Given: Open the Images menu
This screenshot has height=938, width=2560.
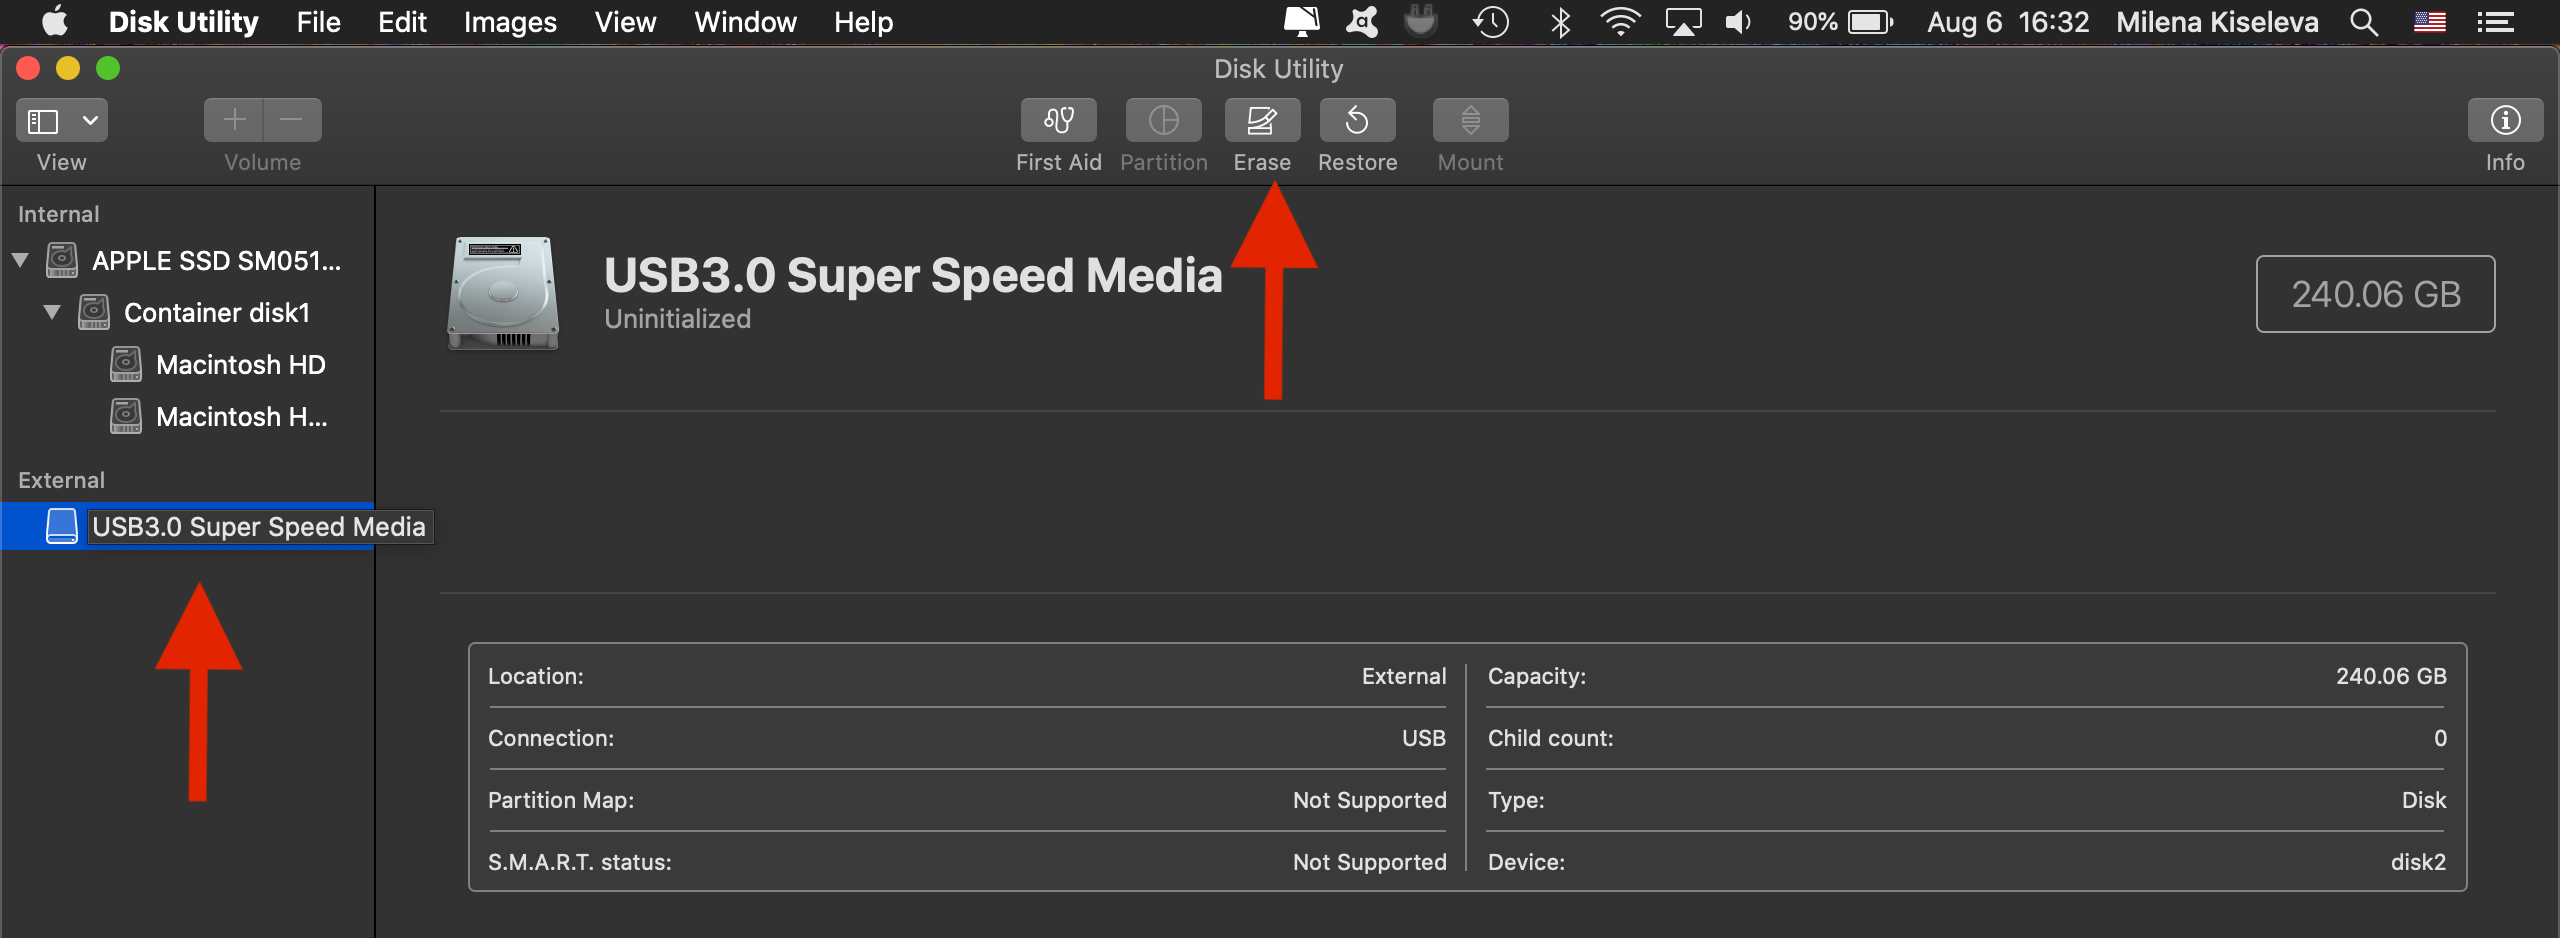Looking at the screenshot, I should coord(510,22).
